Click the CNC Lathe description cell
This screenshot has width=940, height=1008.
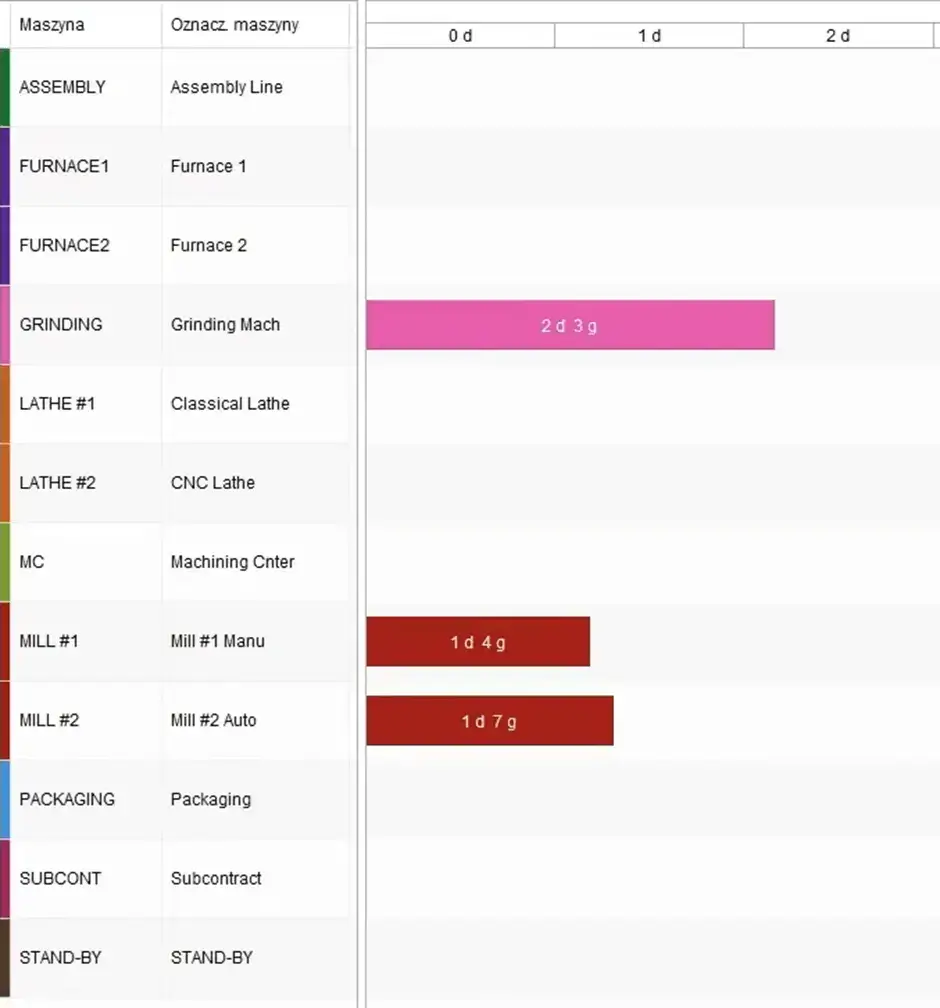point(213,483)
